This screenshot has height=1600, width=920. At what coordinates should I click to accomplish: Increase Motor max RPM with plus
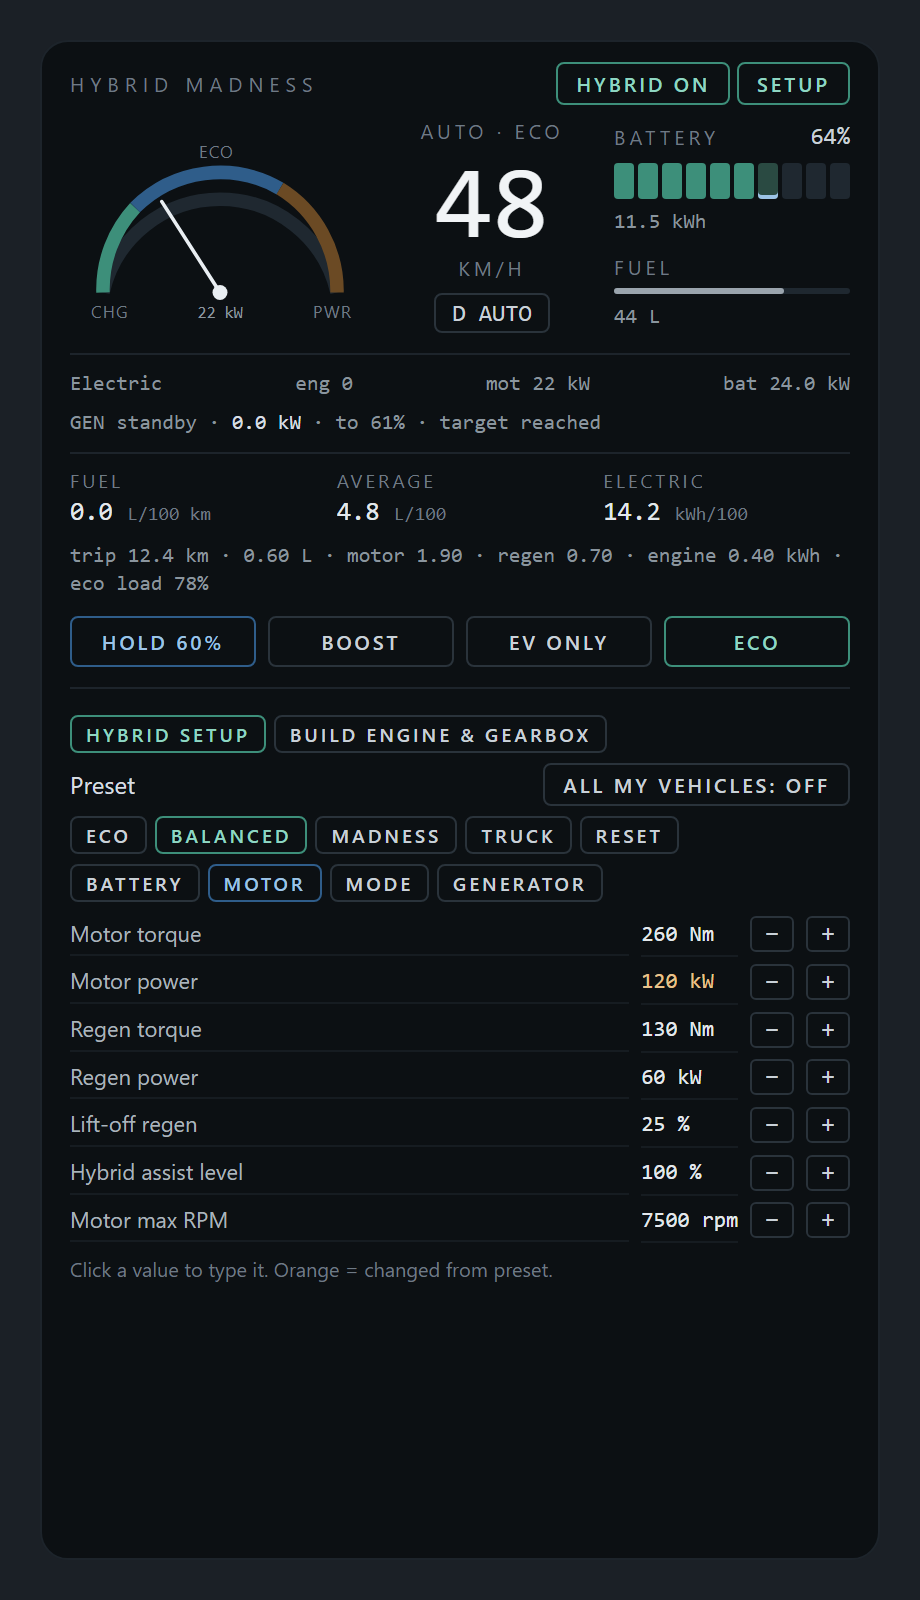coord(828,1220)
